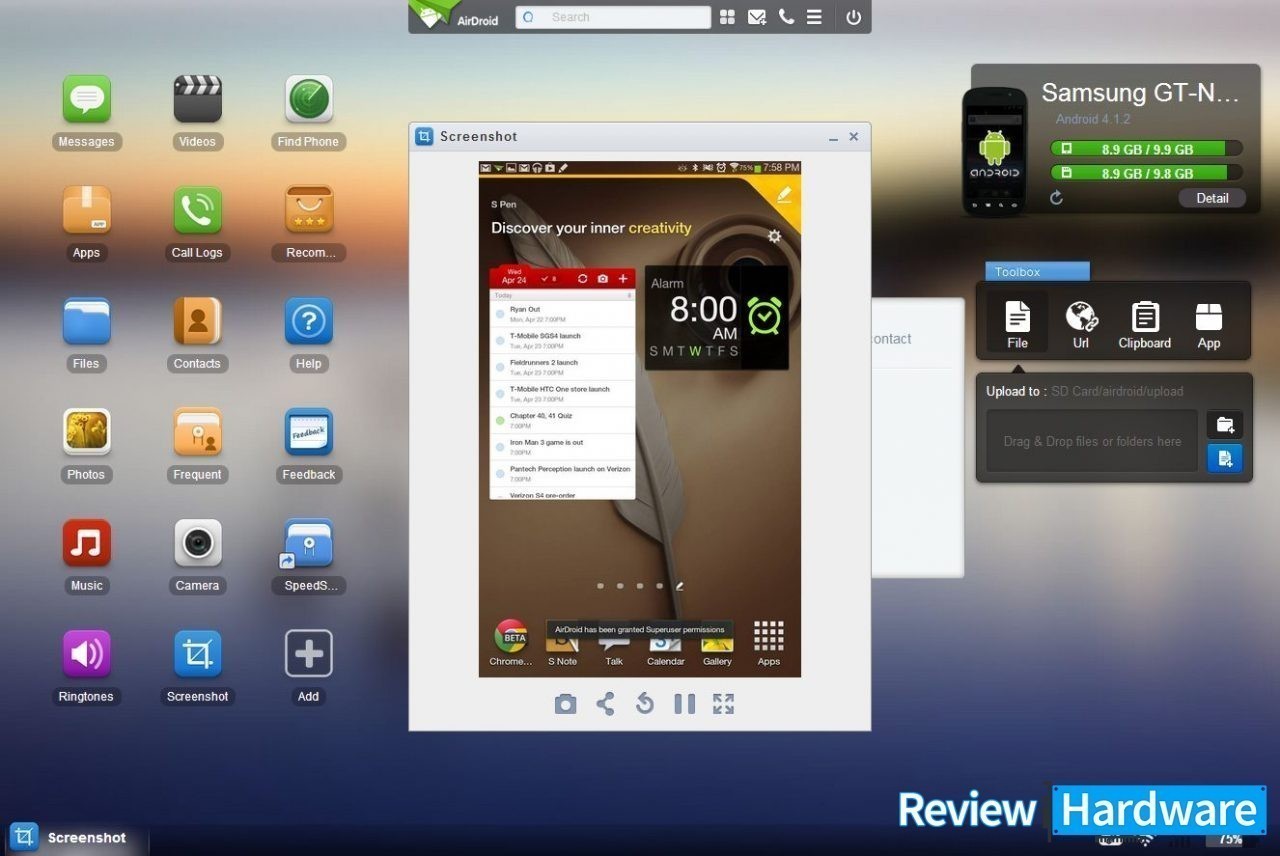
Task: Click the upload file button in Toolbox
Action: pyautogui.click(x=1225, y=459)
